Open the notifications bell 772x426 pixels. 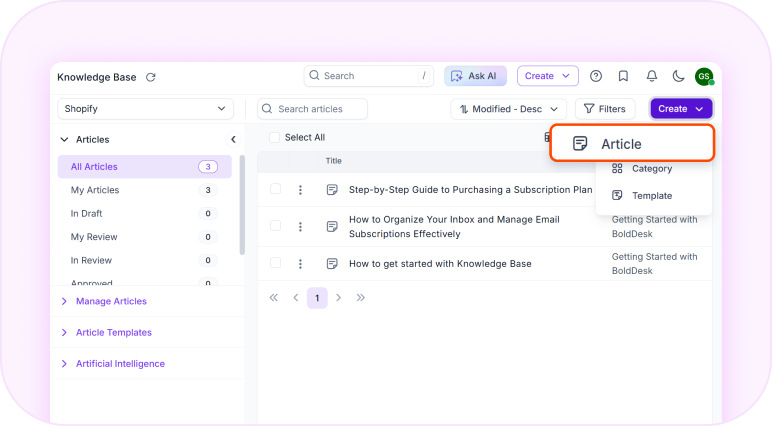[x=651, y=76]
